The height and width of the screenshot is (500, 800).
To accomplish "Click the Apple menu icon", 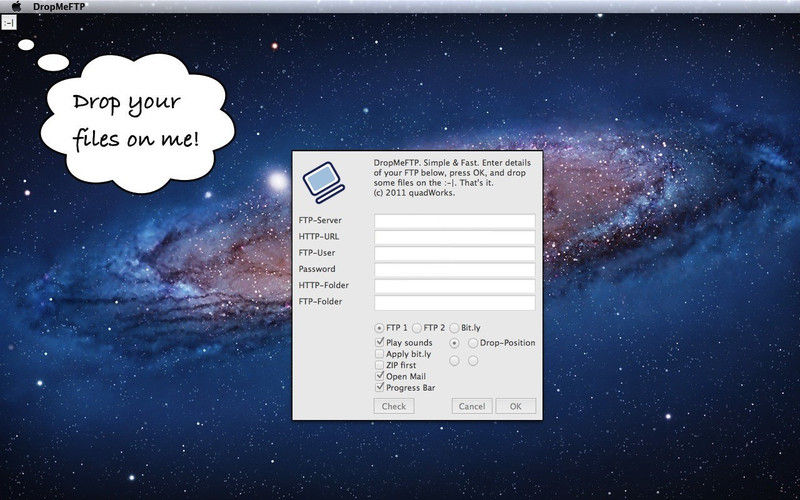I will pos(16,6).
